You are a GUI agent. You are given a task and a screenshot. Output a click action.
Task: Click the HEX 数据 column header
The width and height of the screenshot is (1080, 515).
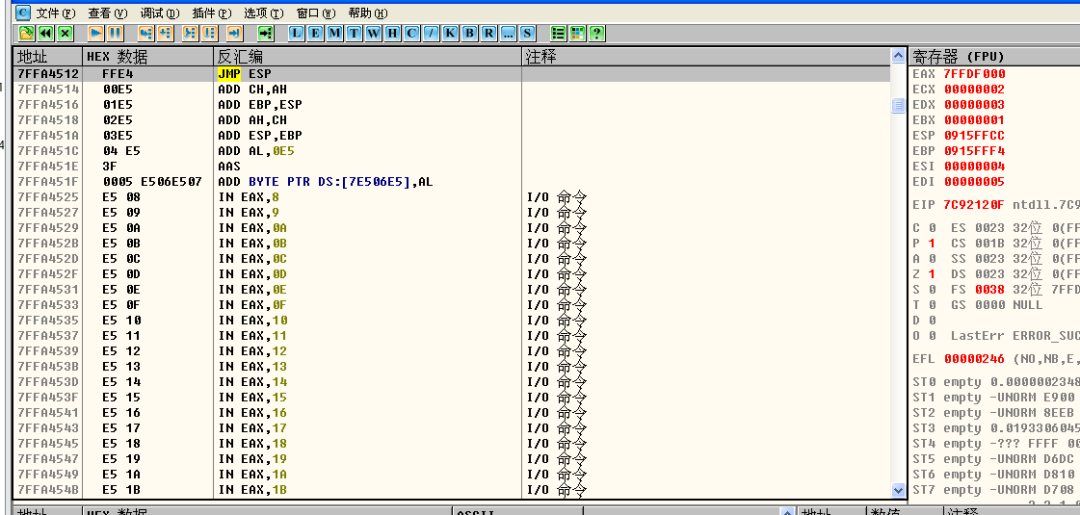[148, 56]
